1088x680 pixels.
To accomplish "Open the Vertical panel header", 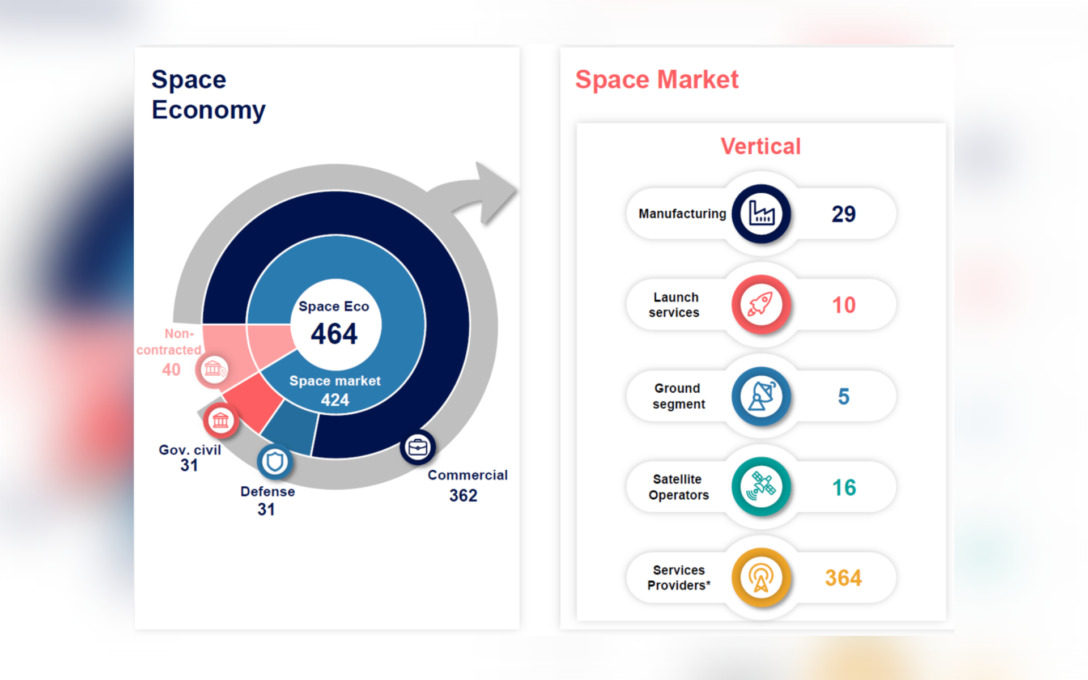I will click(x=761, y=146).
